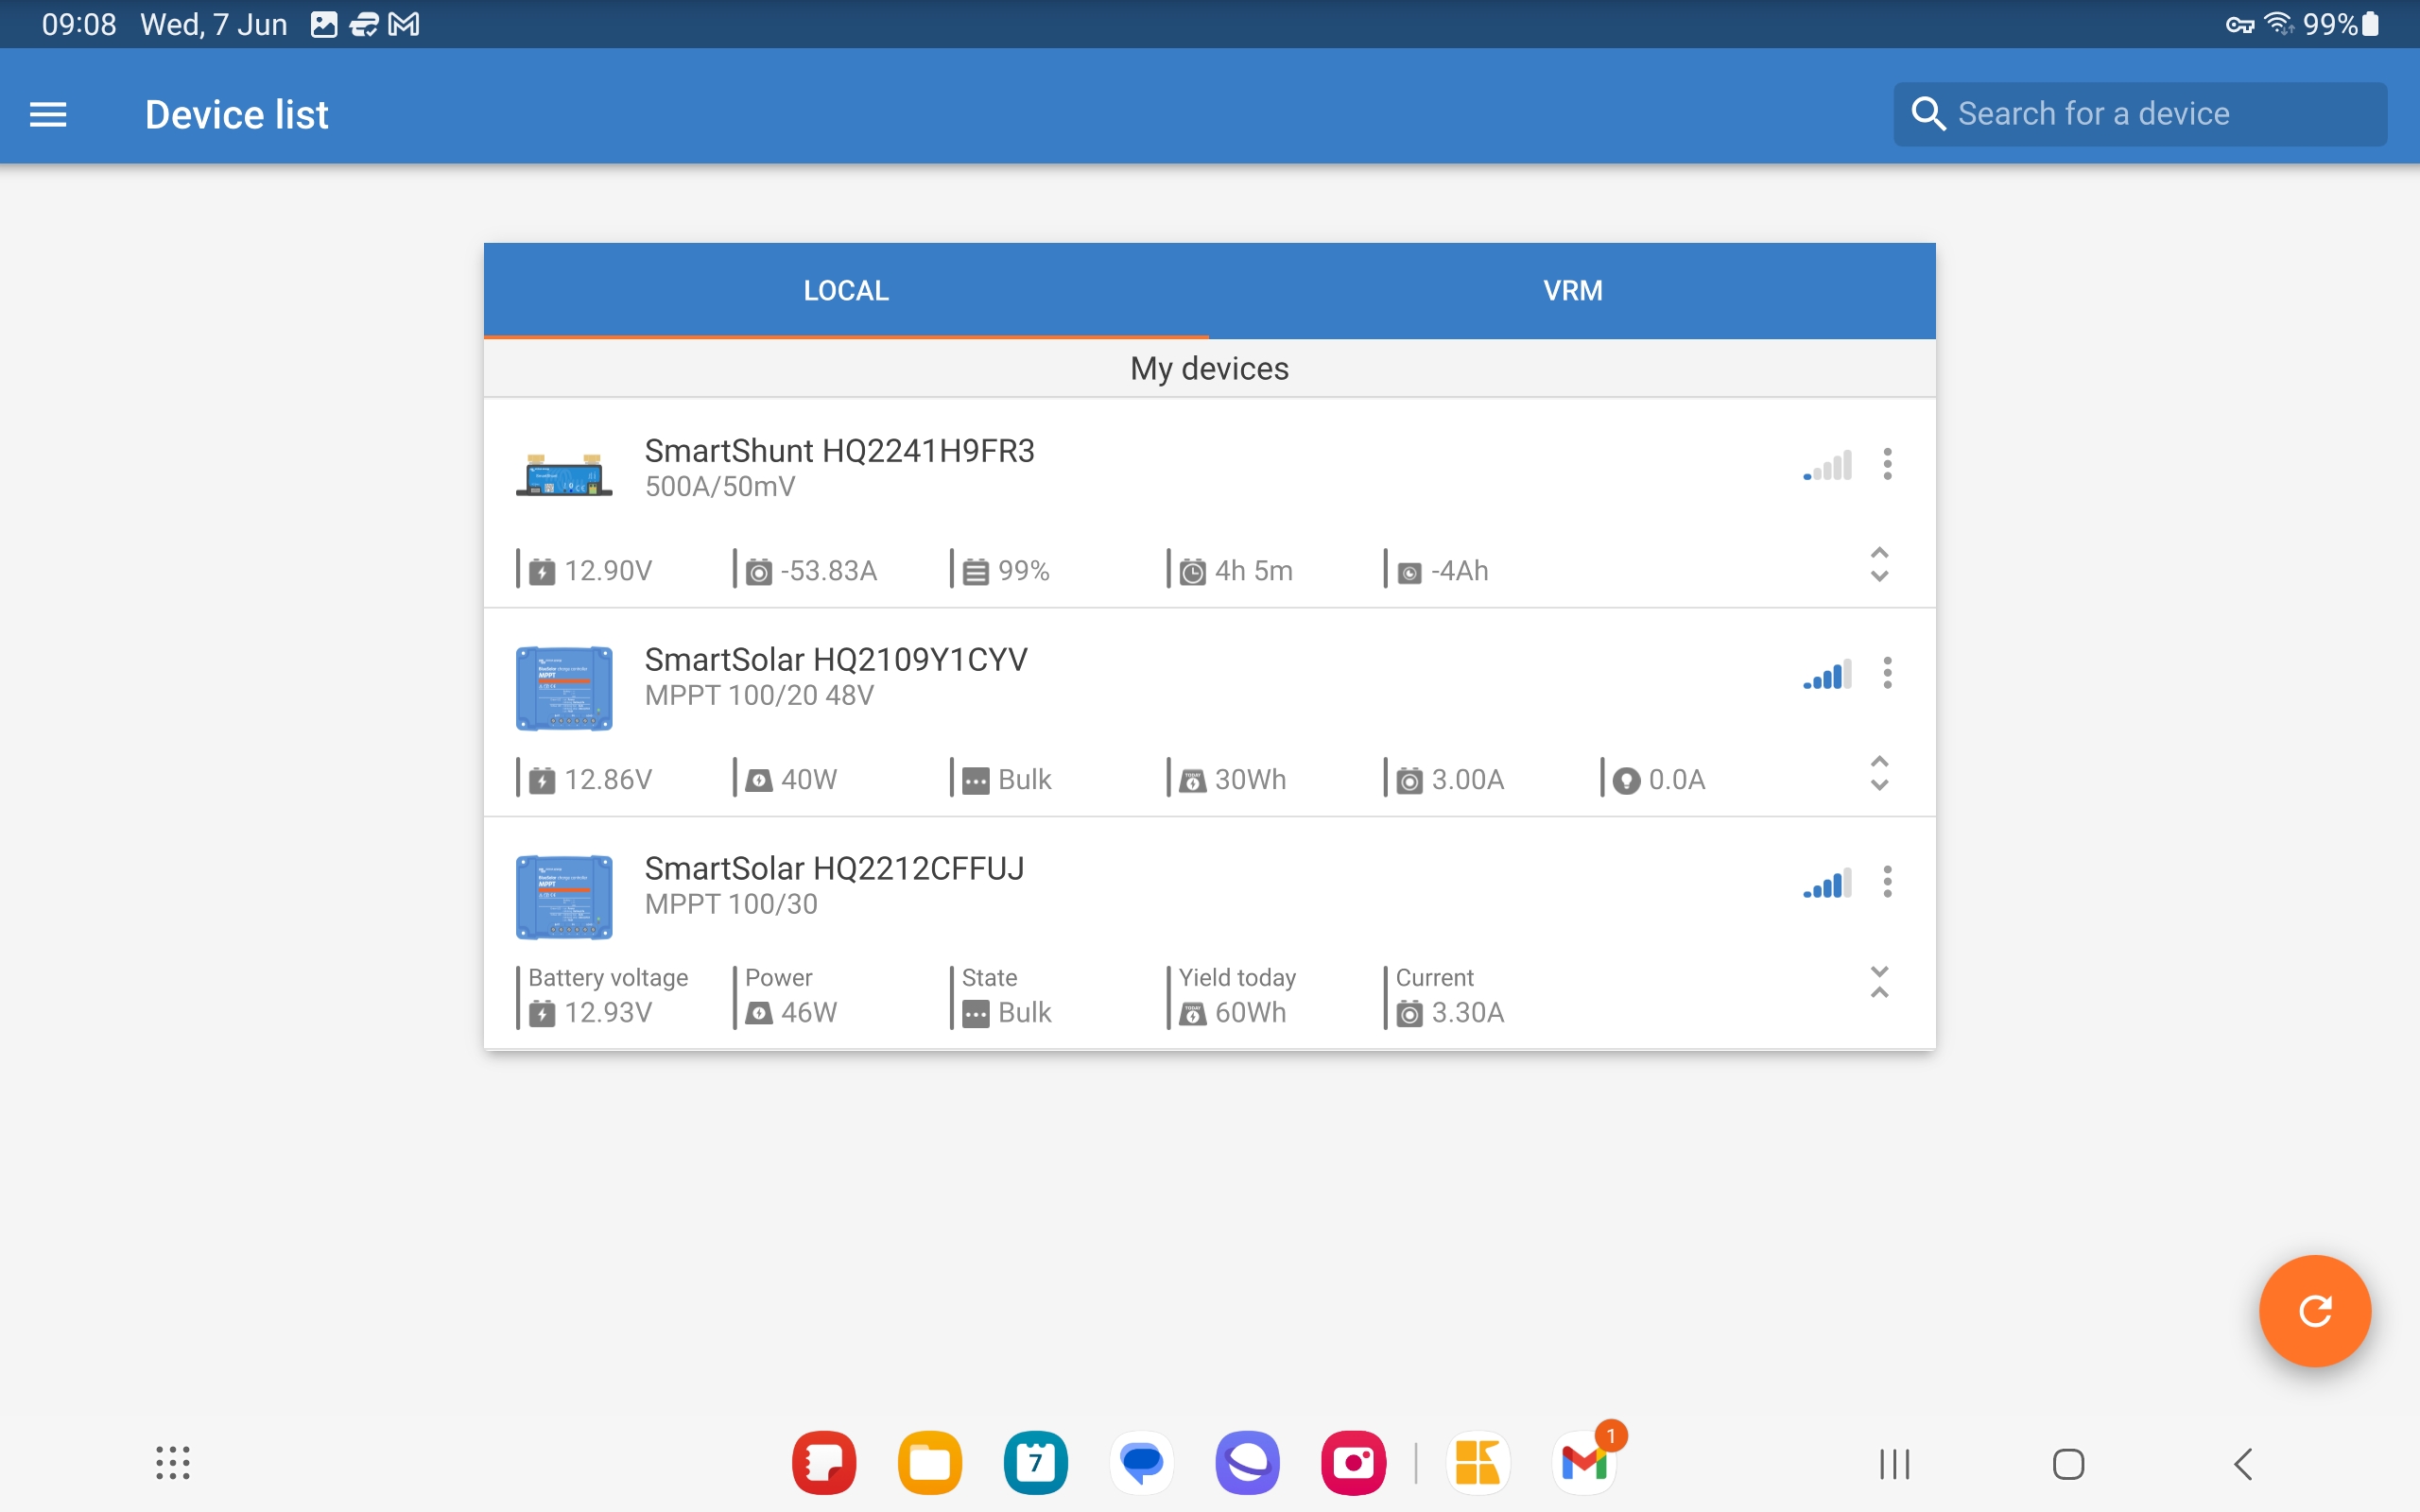Click the SmartSolar HQ2109Y1CYV signal strength icon
2420x1512 pixels.
(x=1826, y=674)
